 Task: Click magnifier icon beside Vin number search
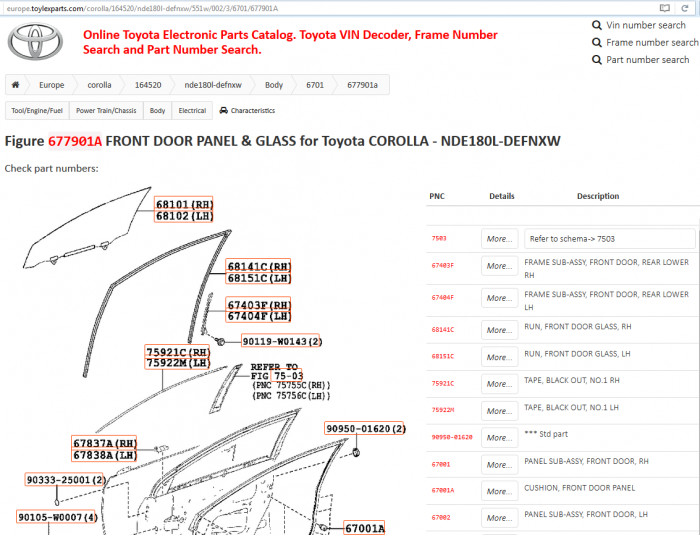[596, 25]
